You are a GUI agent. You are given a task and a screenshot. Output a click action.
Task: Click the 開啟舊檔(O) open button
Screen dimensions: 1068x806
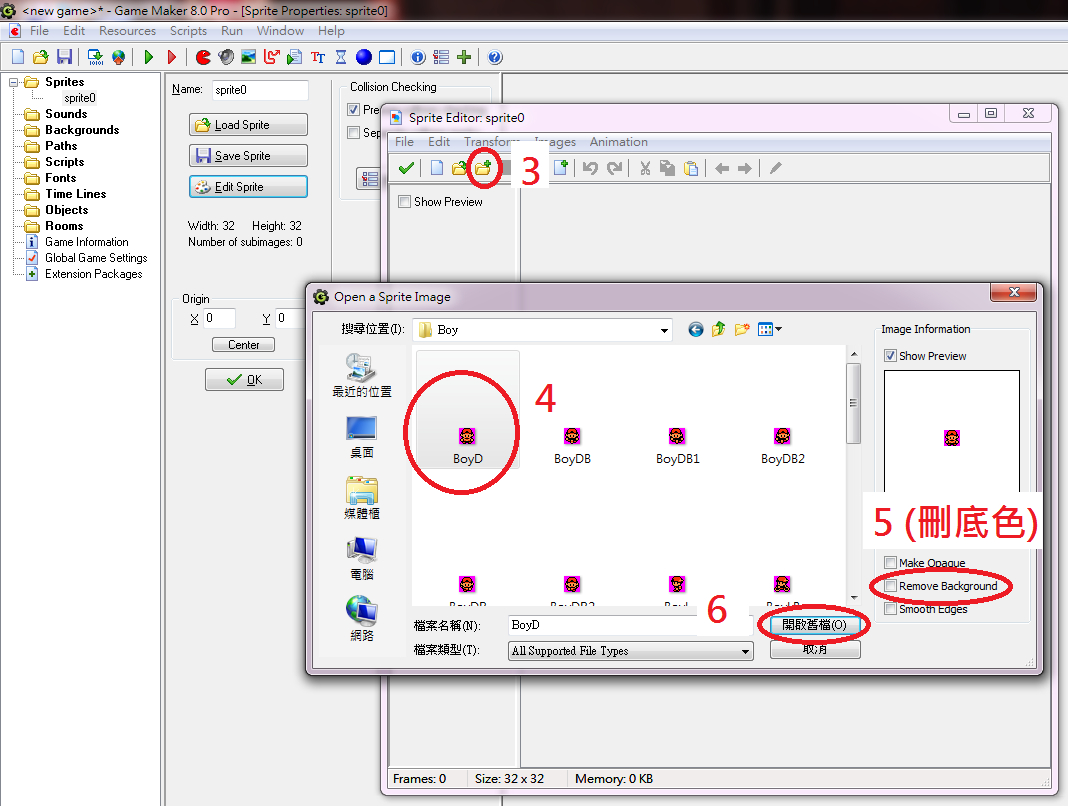815,625
